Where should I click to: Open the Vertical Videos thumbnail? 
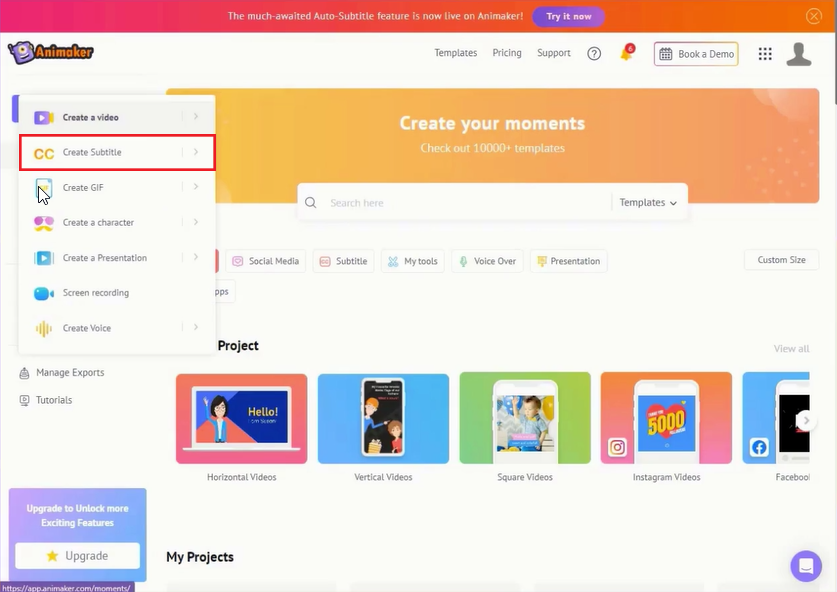[x=383, y=419]
